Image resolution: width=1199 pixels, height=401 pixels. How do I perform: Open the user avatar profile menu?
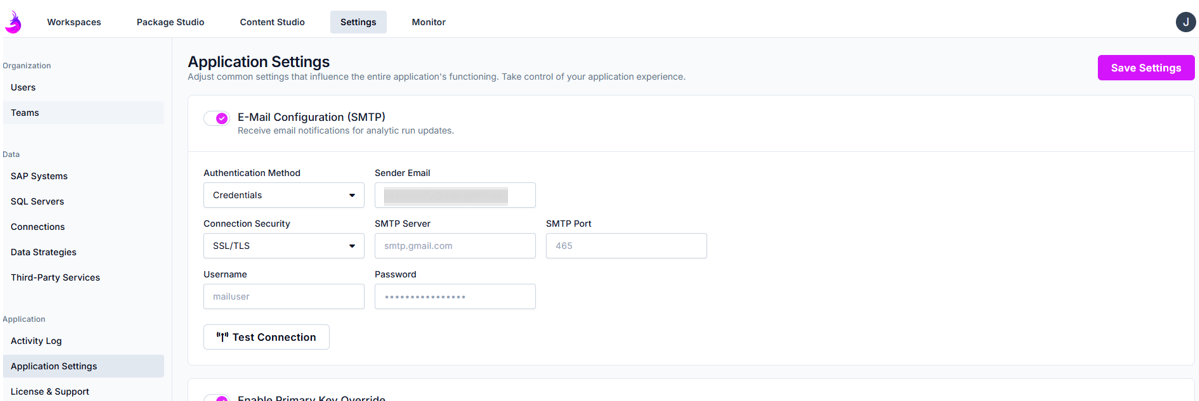click(1185, 22)
